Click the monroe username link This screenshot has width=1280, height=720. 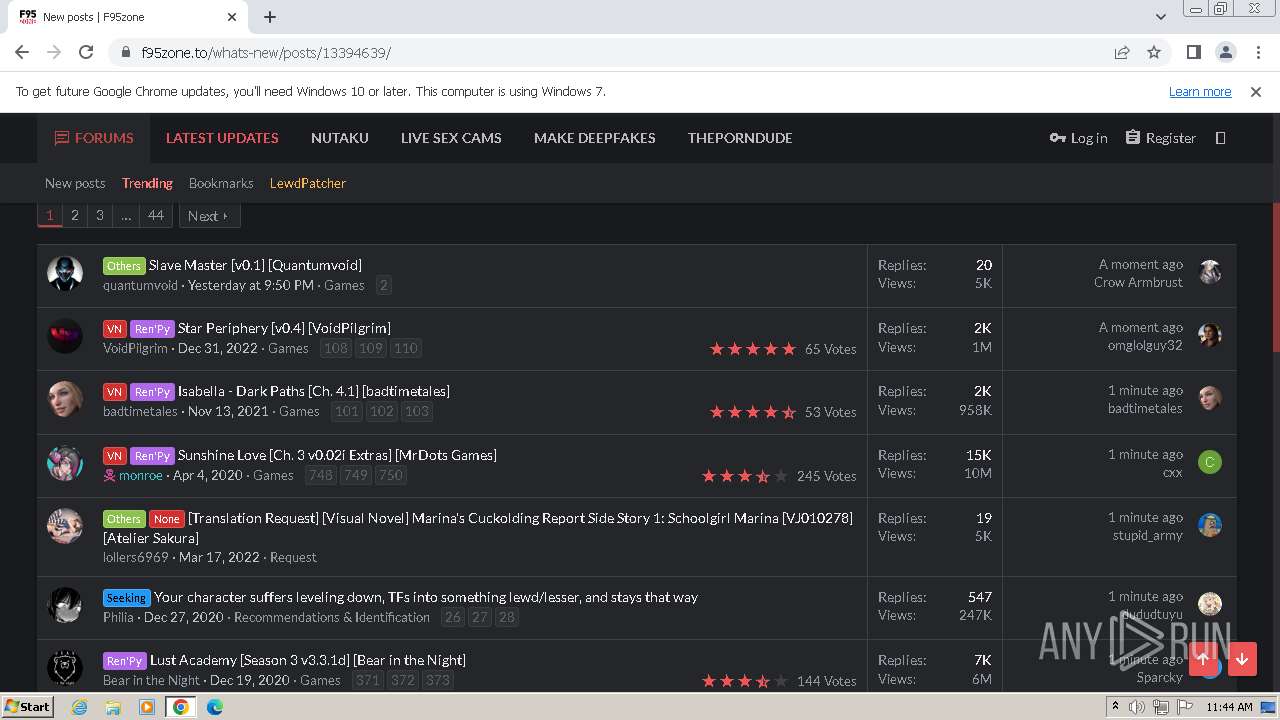(x=140, y=475)
